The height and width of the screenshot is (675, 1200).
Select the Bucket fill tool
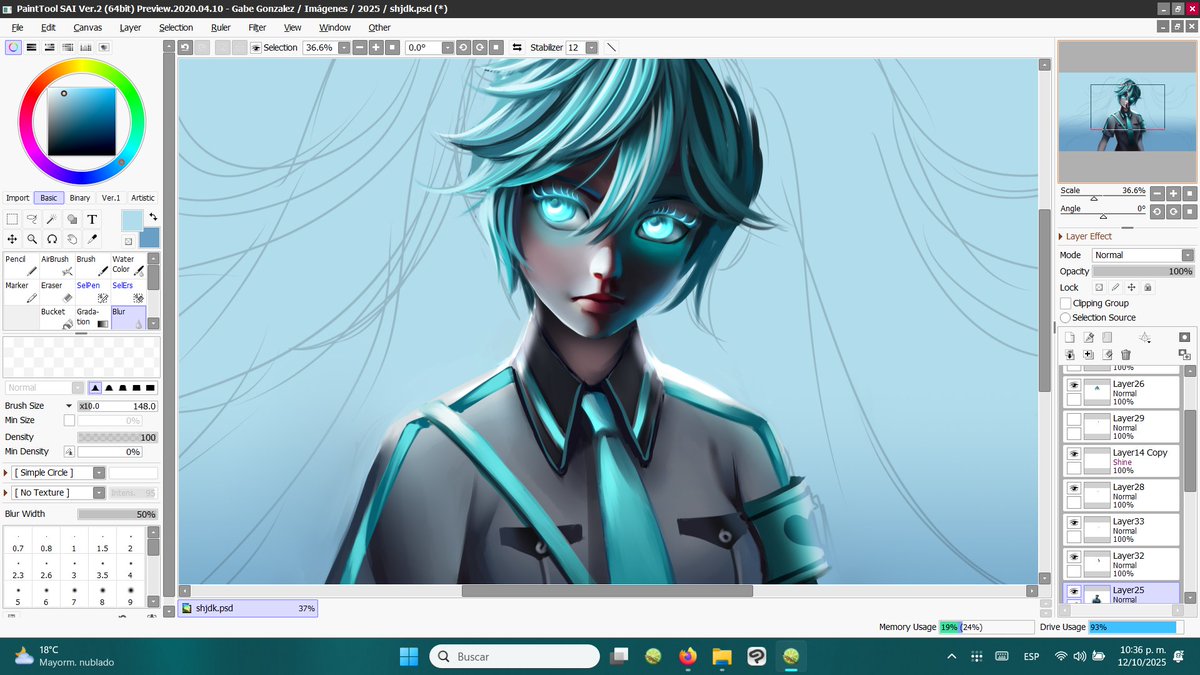click(57, 317)
